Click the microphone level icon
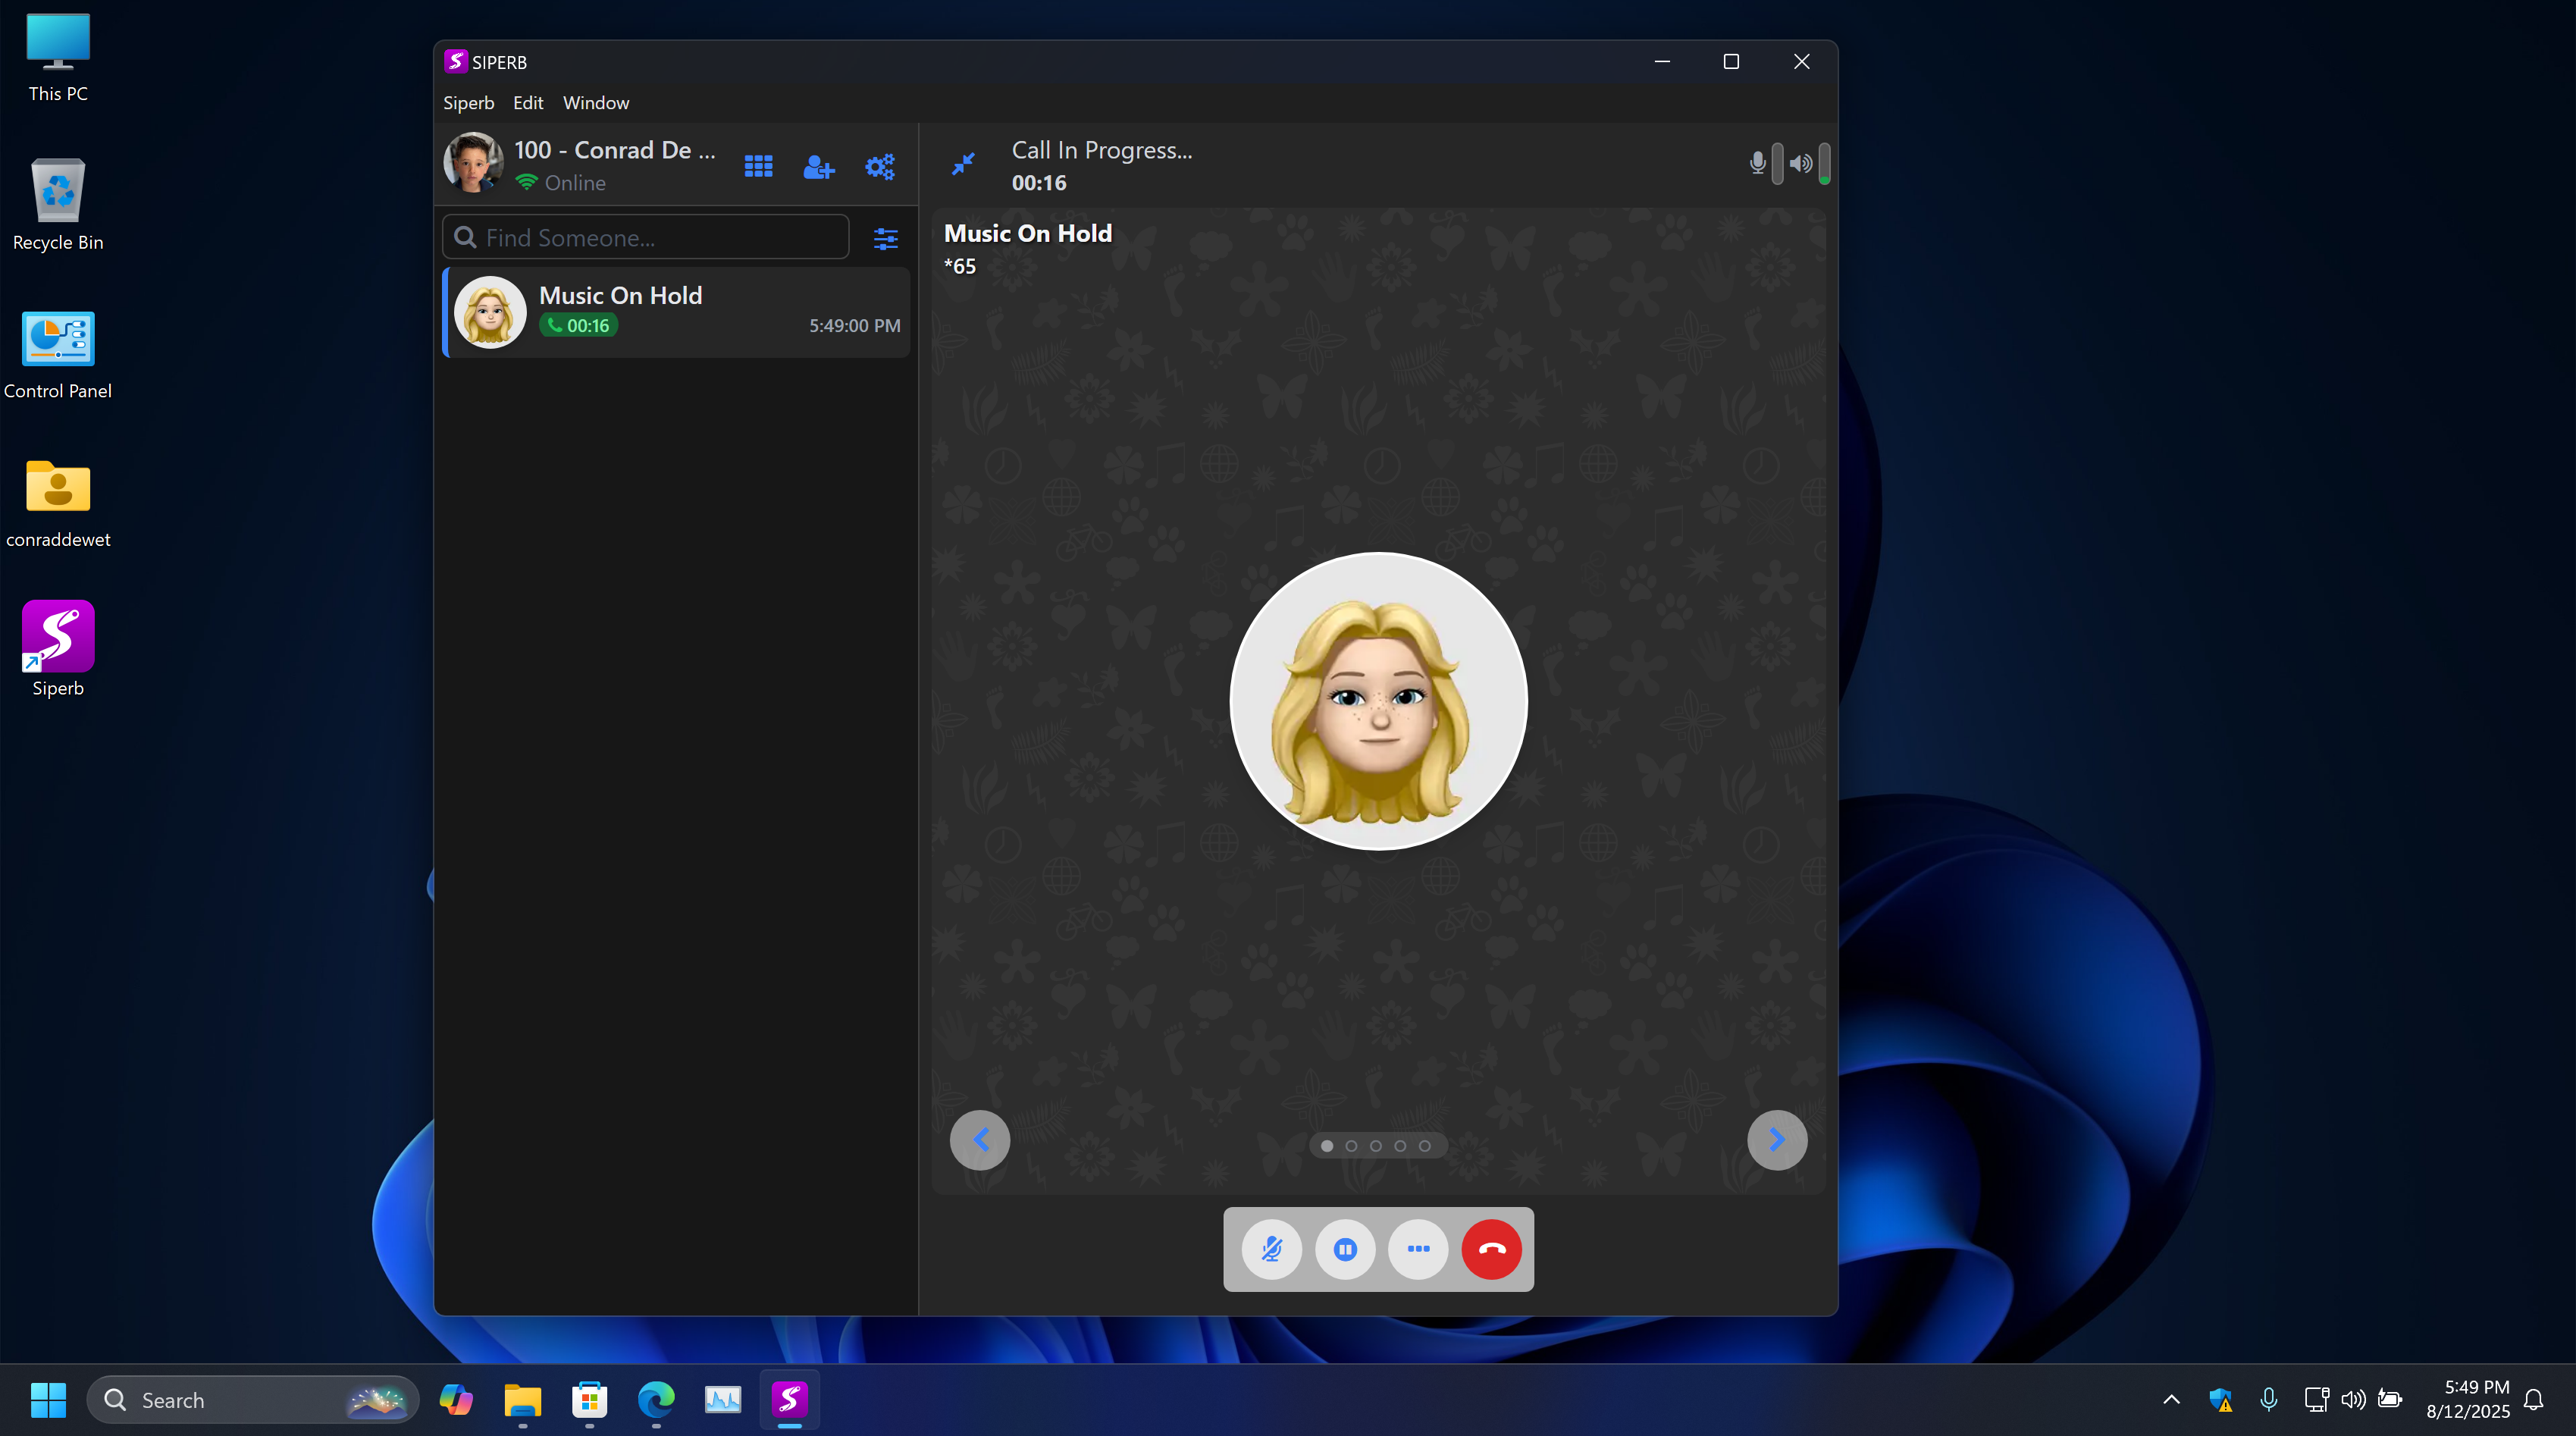This screenshot has height=1436, width=2576. point(1757,163)
